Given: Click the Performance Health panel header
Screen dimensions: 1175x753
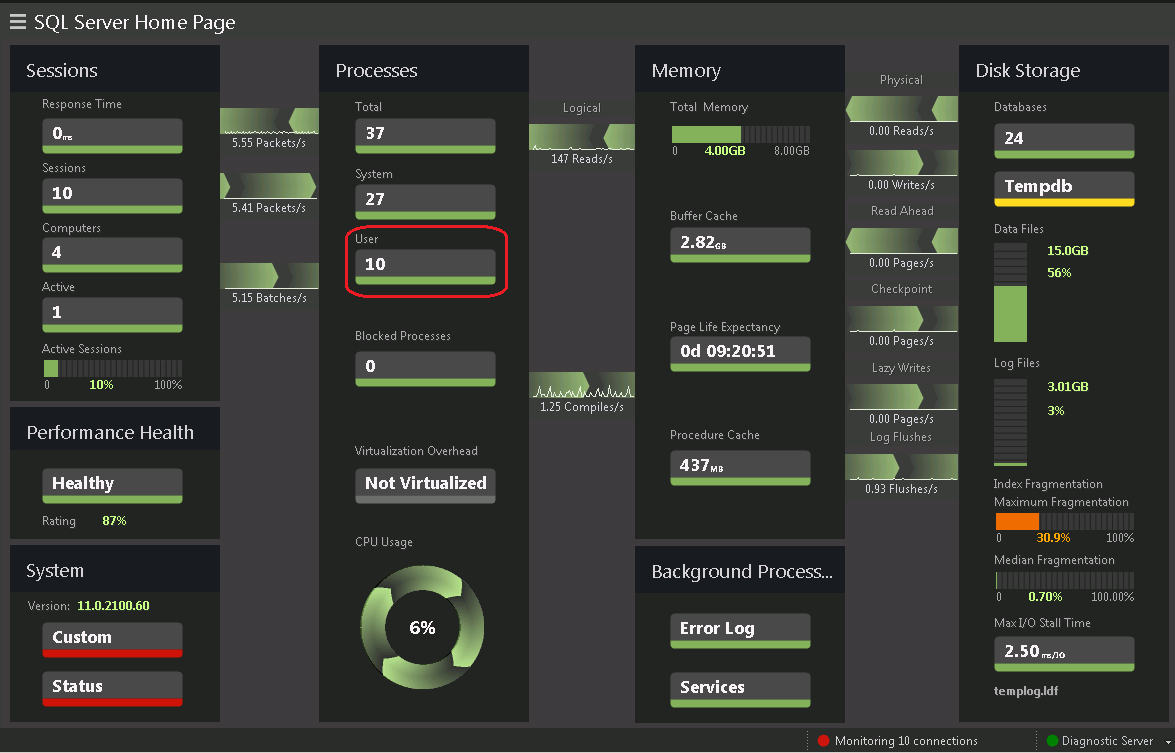Looking at the screenshot, I should (x=115, y=430).
